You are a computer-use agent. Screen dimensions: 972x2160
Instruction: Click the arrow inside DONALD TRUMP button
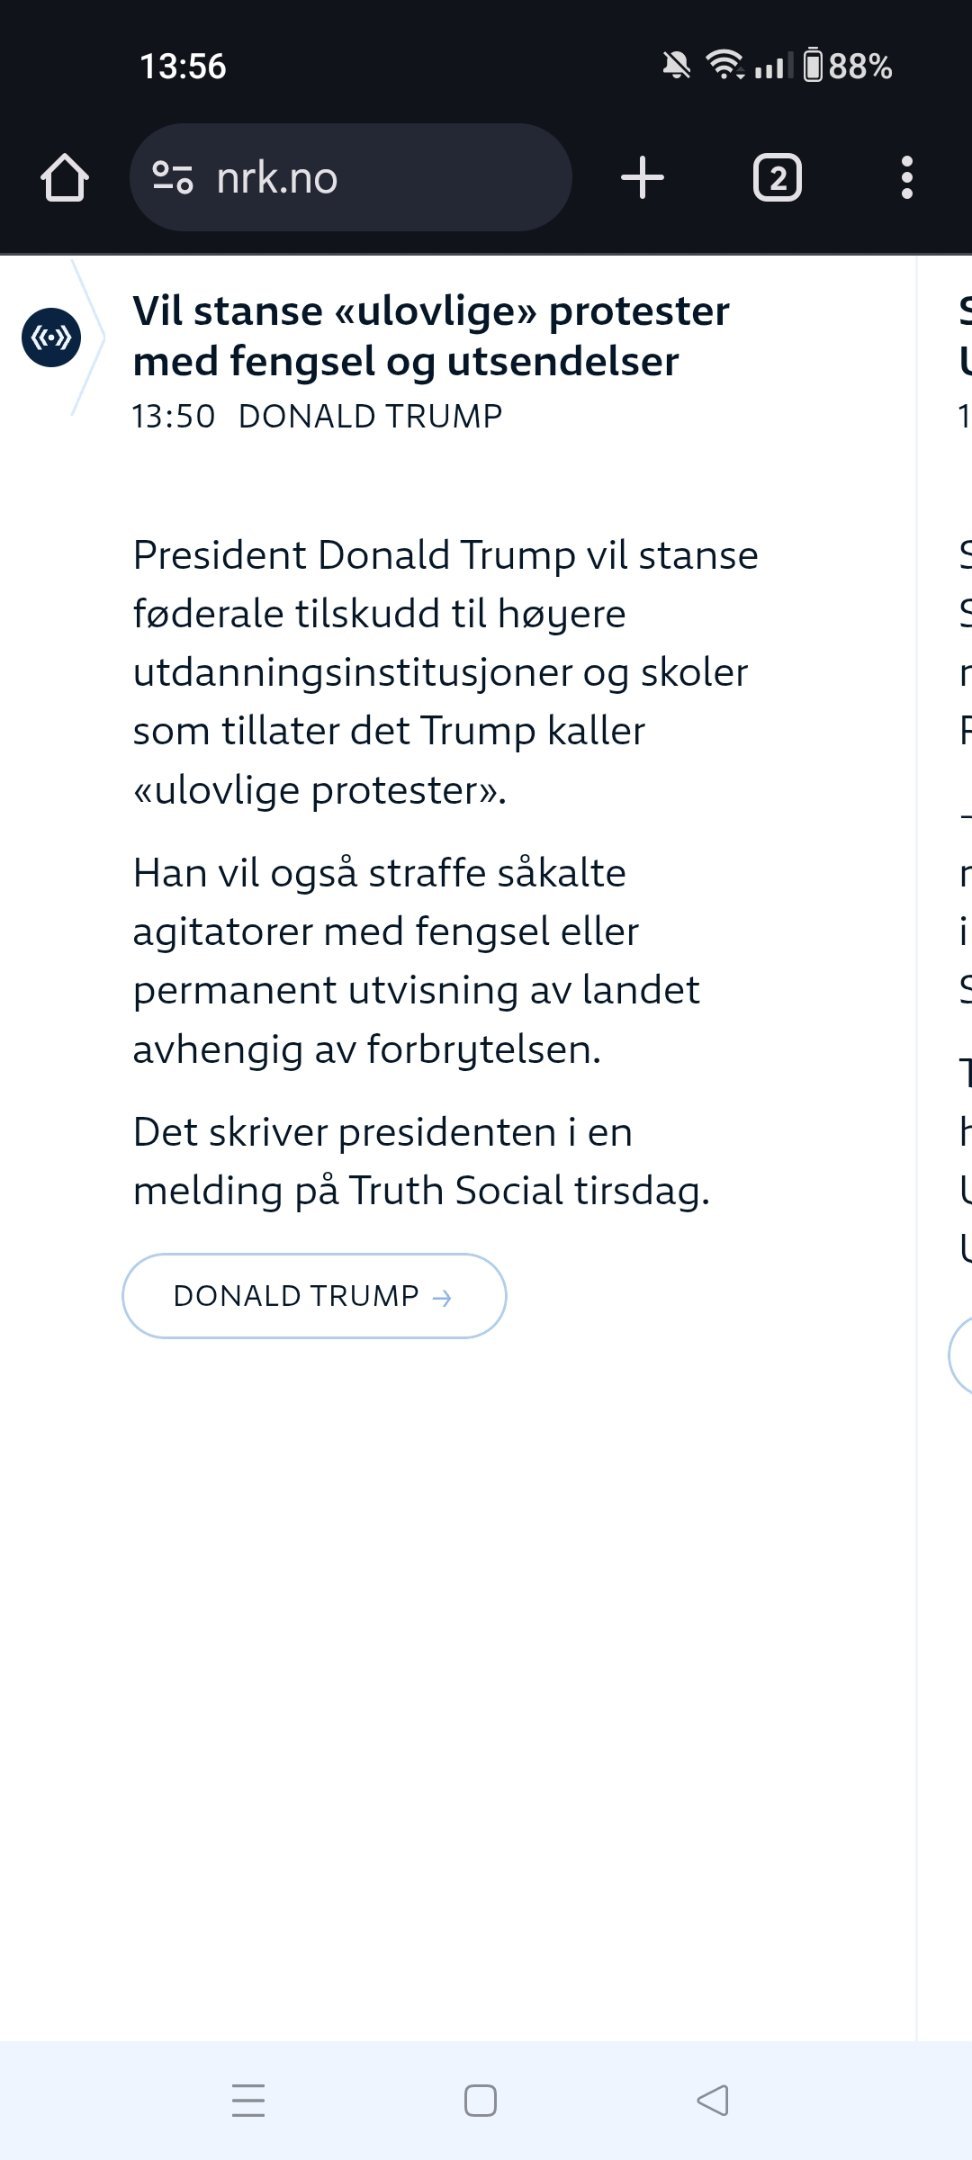[x=442, y=1298]
